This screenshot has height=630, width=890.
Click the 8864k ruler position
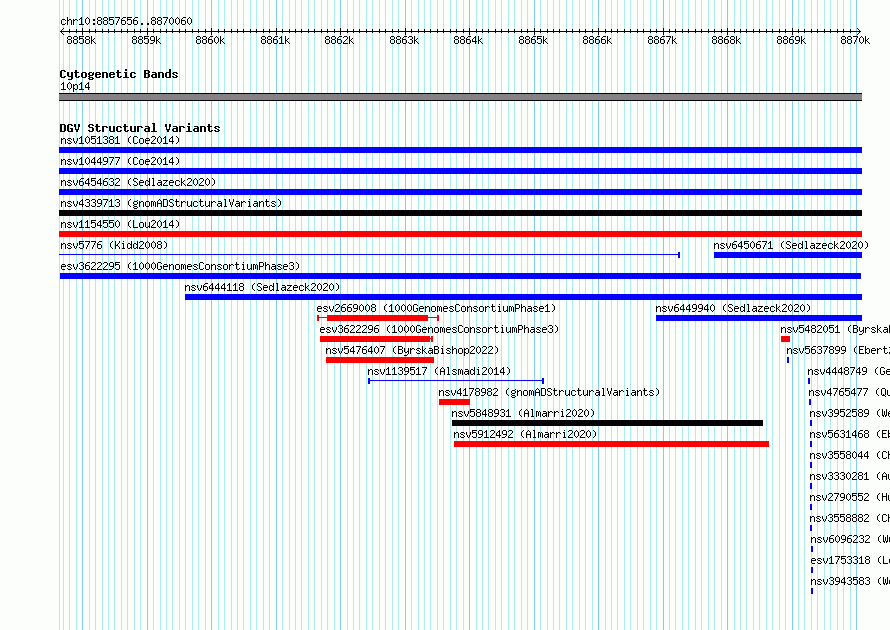468,40
